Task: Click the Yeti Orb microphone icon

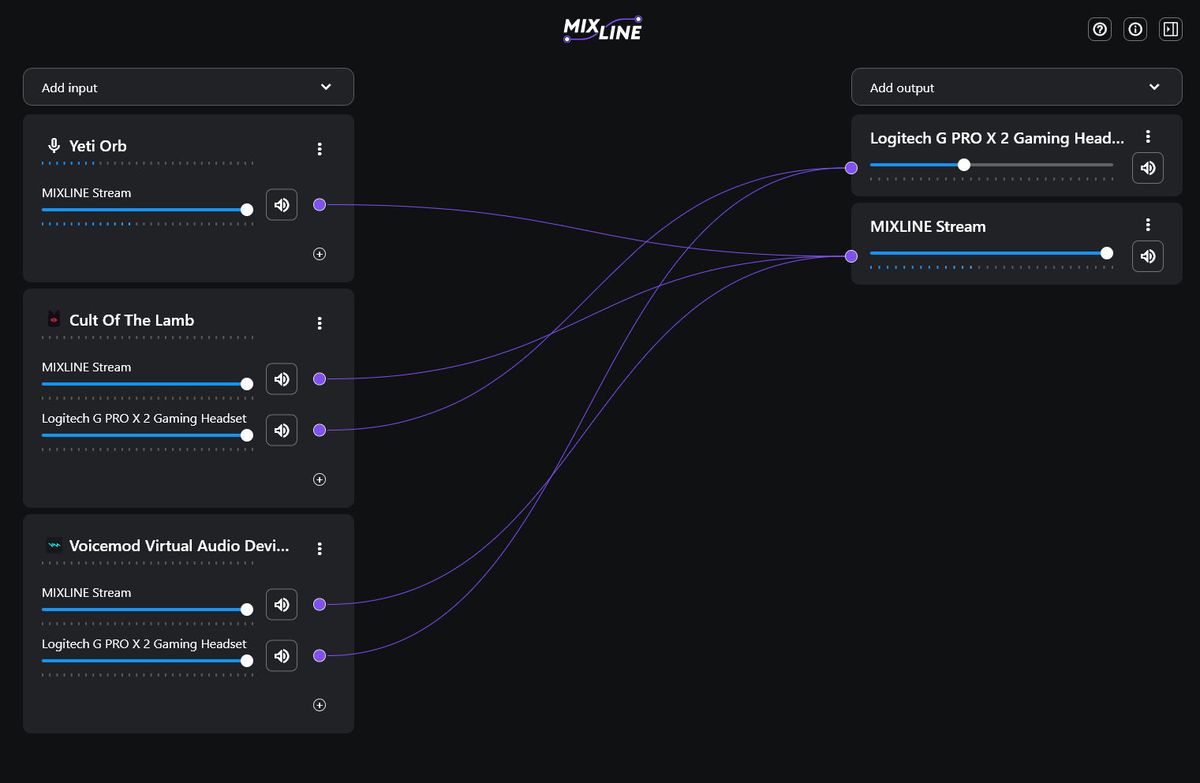Action: pos(54,146)
